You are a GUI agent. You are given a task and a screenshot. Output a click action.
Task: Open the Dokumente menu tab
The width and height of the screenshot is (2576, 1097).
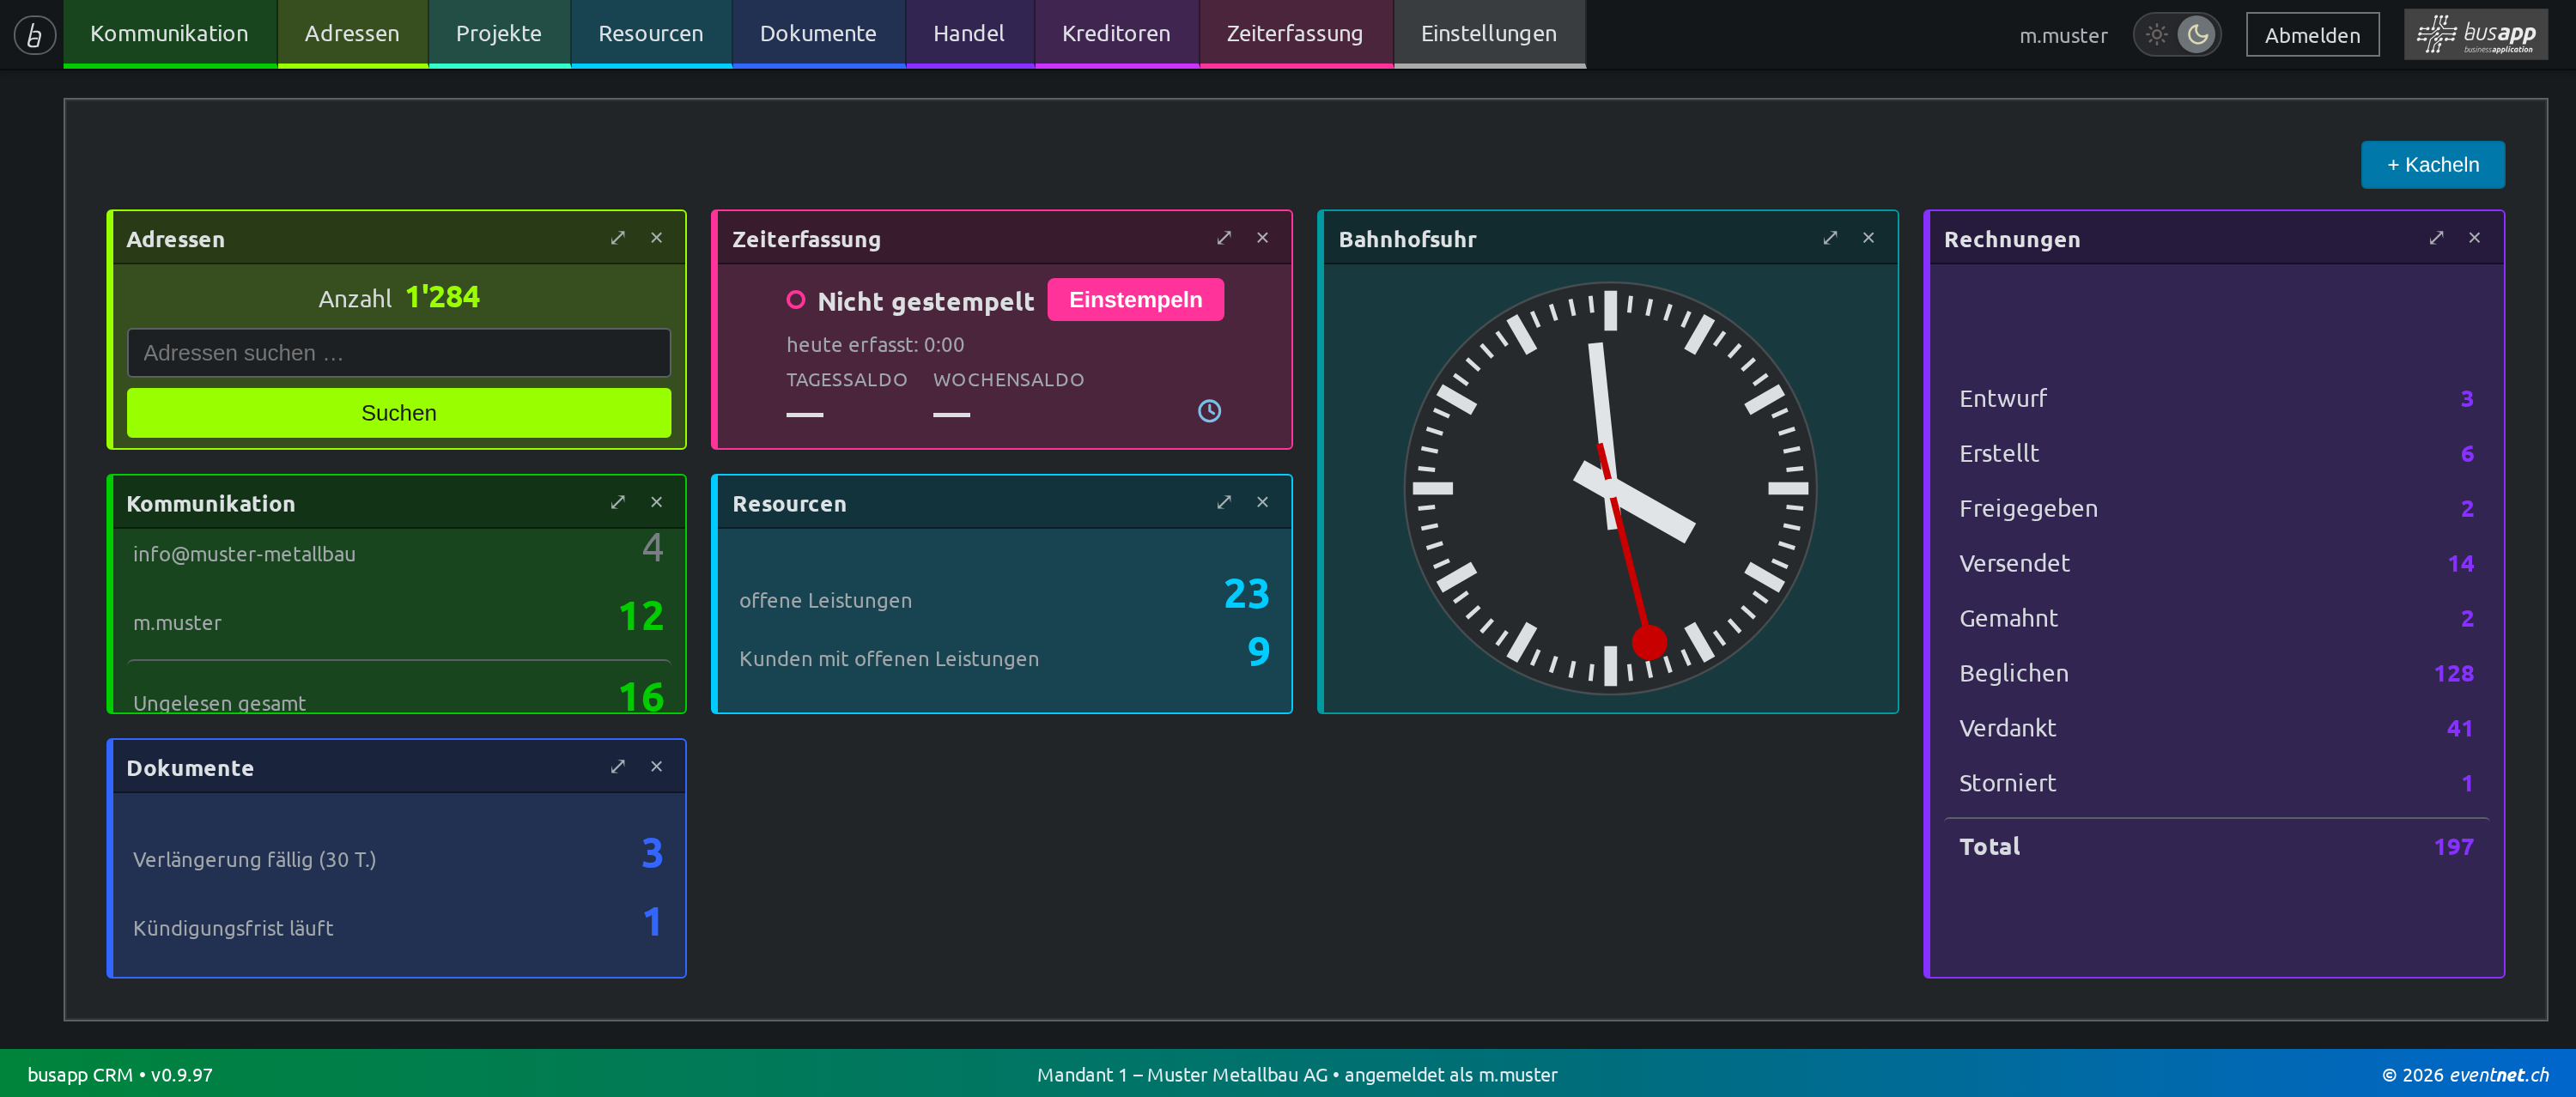(818, 34)
